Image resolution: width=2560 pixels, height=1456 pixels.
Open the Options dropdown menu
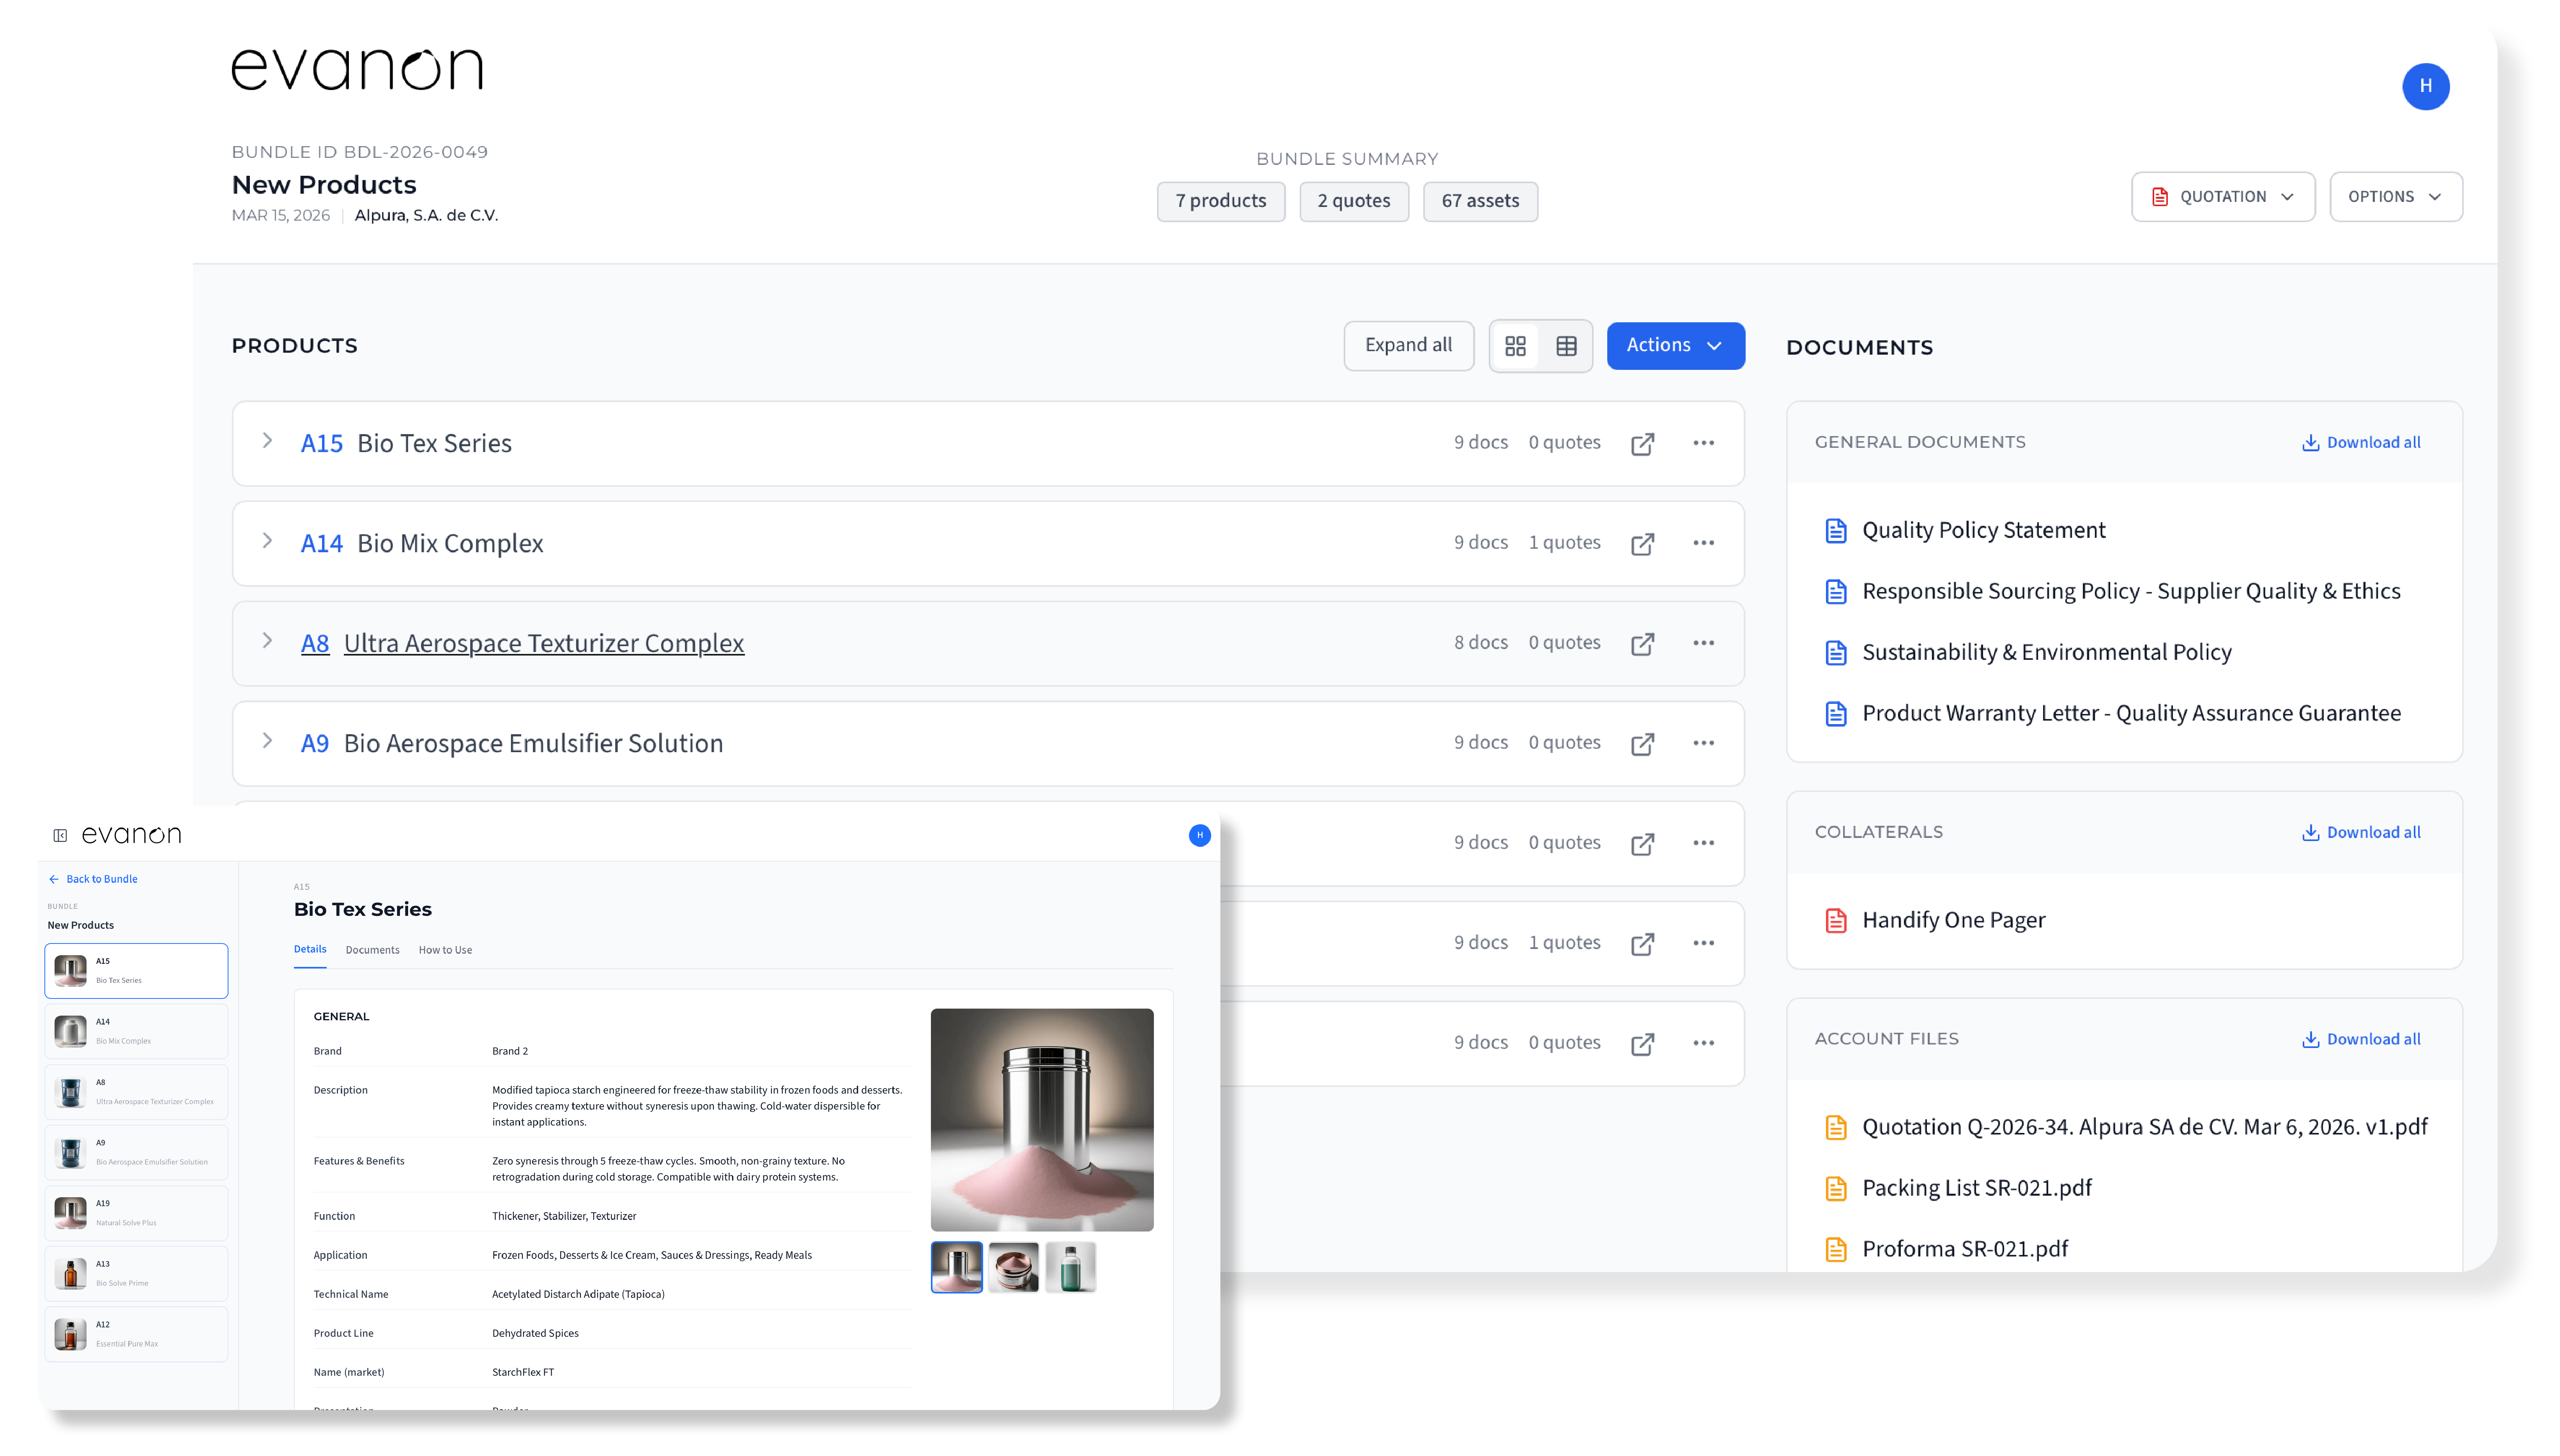[x=2395, y=197]
